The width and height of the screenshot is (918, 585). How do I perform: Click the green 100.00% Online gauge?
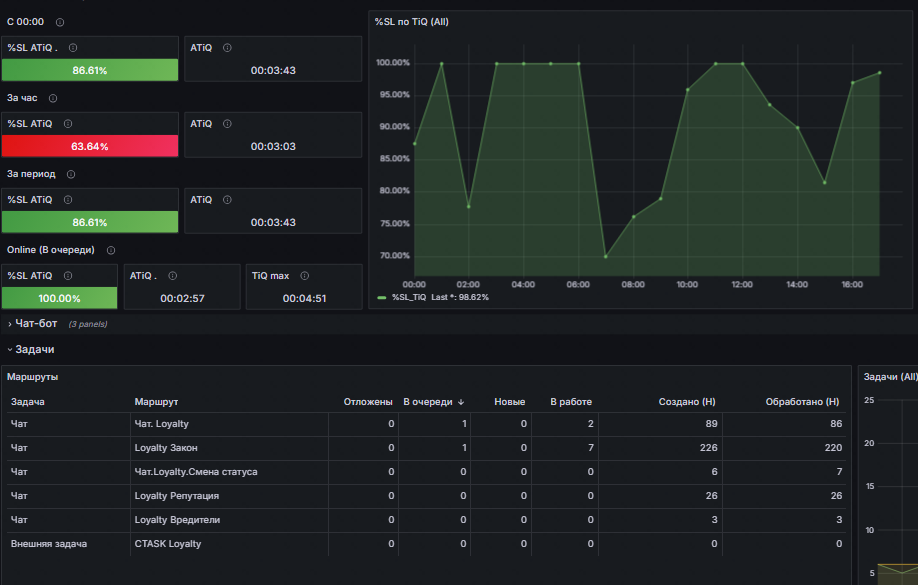[x=59, y=298]
